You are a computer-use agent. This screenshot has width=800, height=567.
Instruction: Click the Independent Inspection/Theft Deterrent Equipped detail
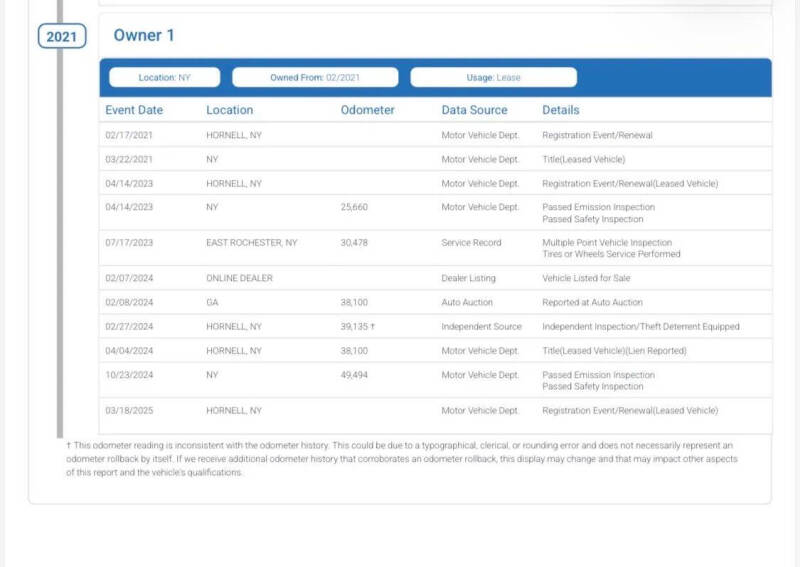[x=640, y=327]
